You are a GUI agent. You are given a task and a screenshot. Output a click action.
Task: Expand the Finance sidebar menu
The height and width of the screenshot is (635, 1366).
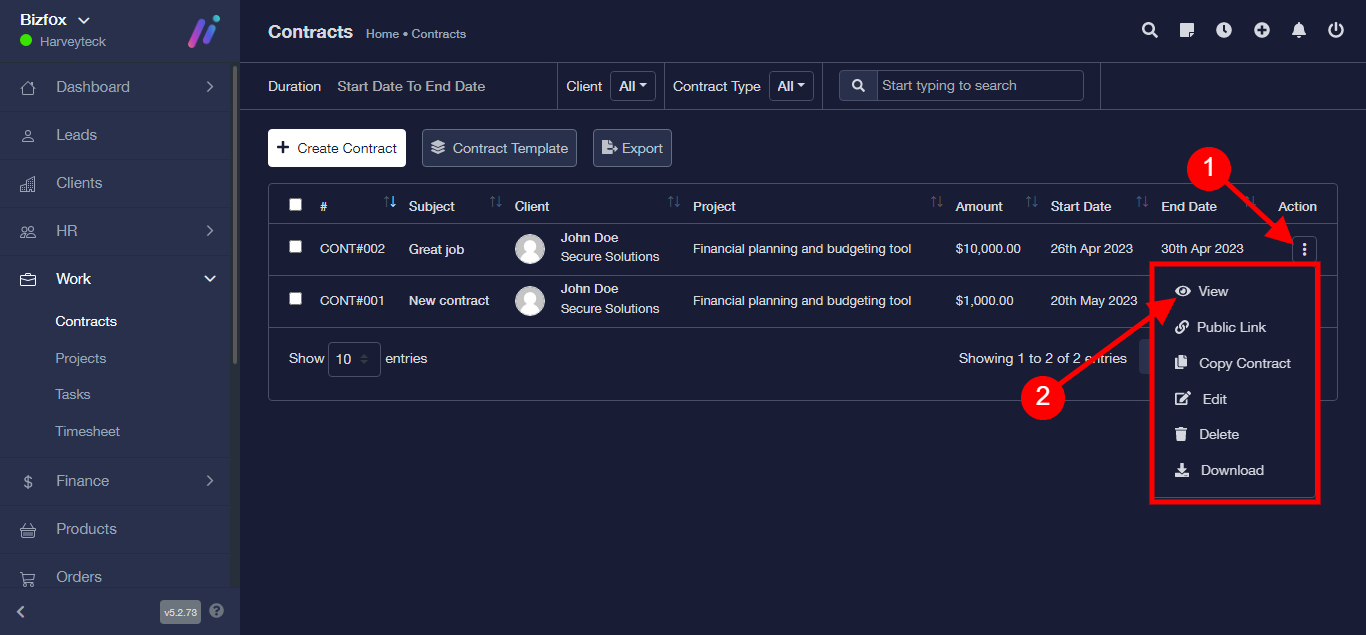point(118,481)
